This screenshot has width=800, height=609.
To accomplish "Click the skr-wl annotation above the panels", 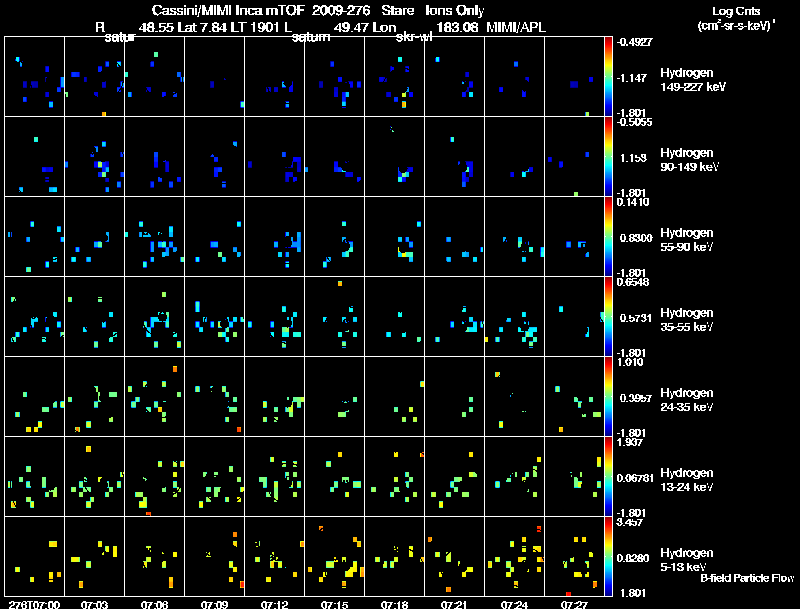I will [x=414, y=38].
